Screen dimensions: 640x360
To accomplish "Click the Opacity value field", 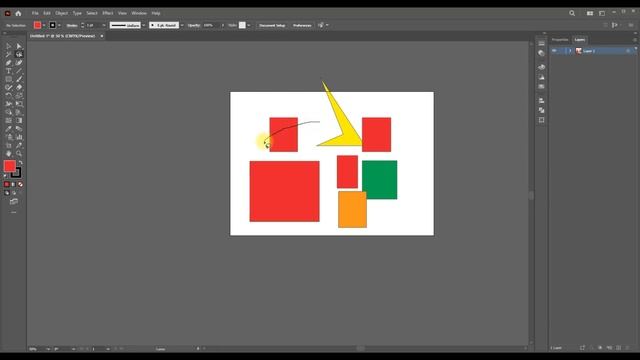I will [x=211, y=25].
